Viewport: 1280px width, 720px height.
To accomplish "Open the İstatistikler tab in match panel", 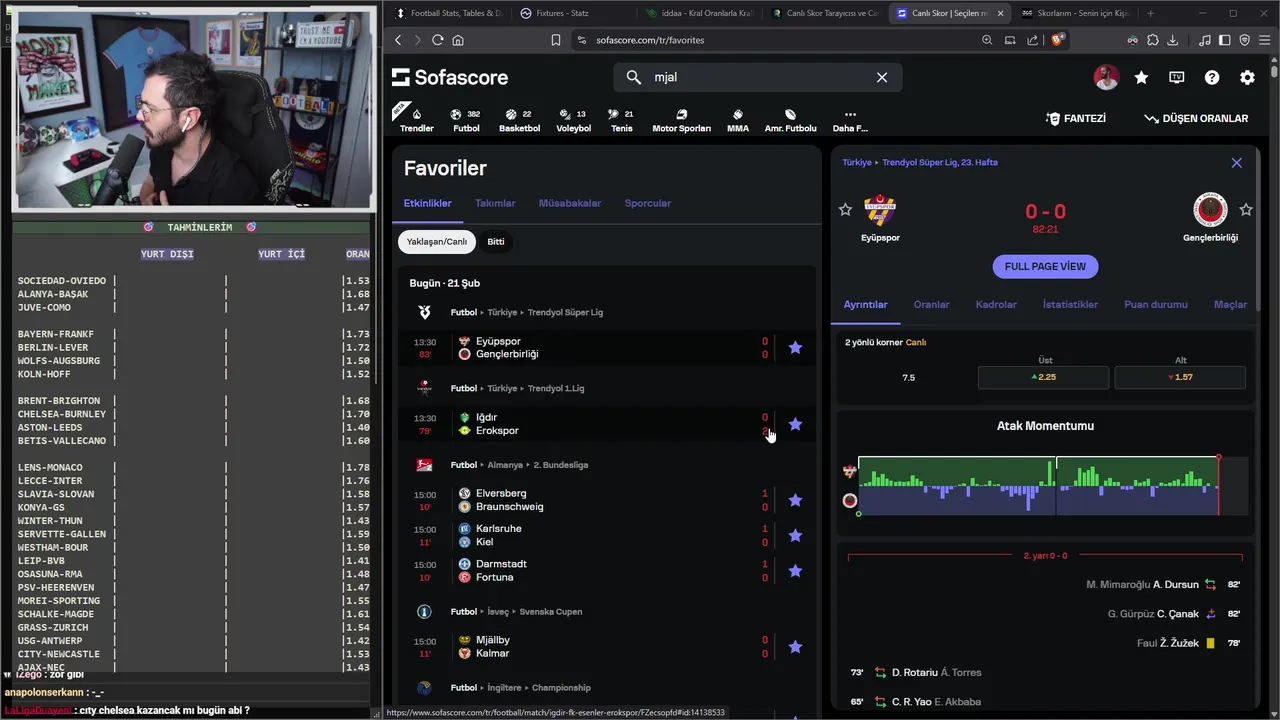I will pos(1070,305).
